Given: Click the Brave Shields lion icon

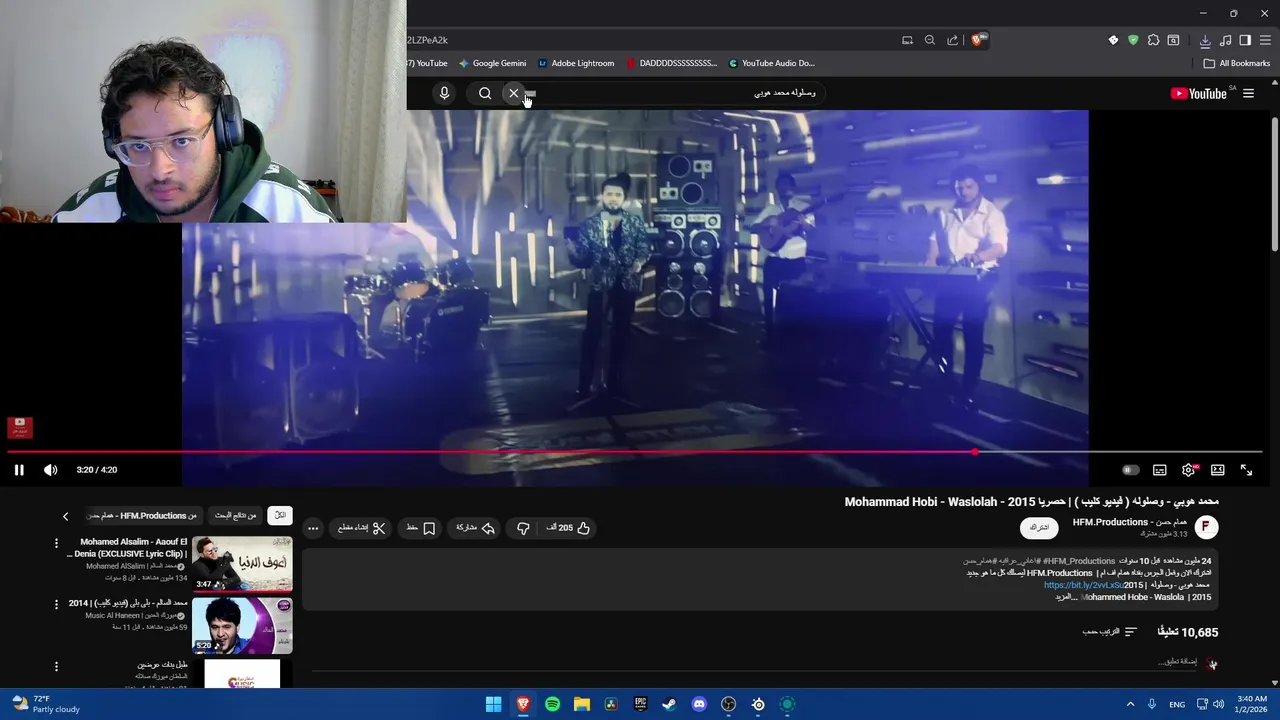Looking at the screenshot, I should coord(977,40).
